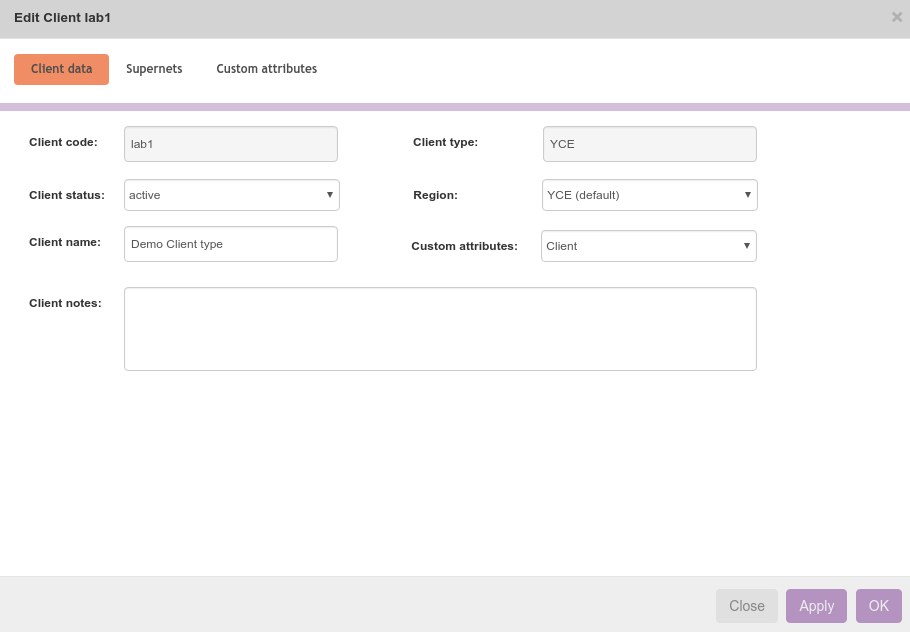Click the 'Client notes:' label text
Image resolution: width=910 pixels, height=632 pixels.
(65, 303)
